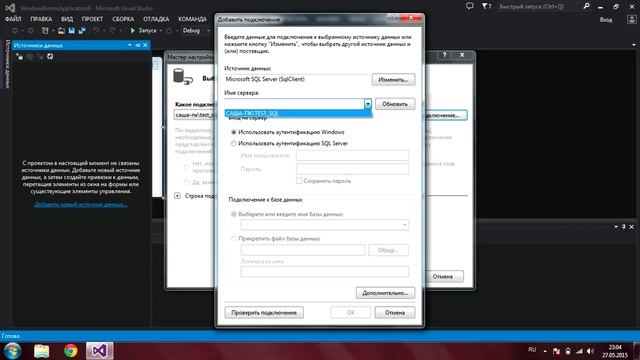Click the Navigate Backward toolbar icon

pyautogui.click(x=15, y=31)
